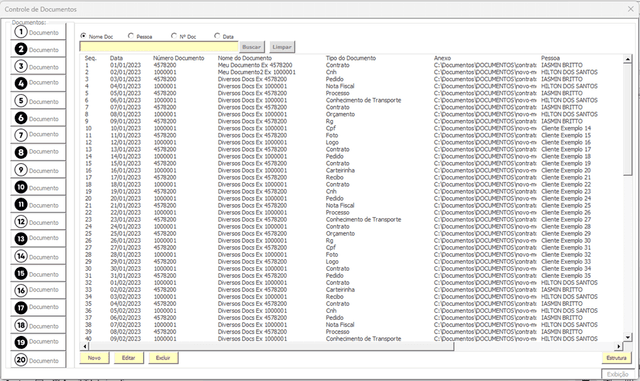
Task: Click 'Cliente Exemplo 14' cell
Action: click(x=566, y=128)
